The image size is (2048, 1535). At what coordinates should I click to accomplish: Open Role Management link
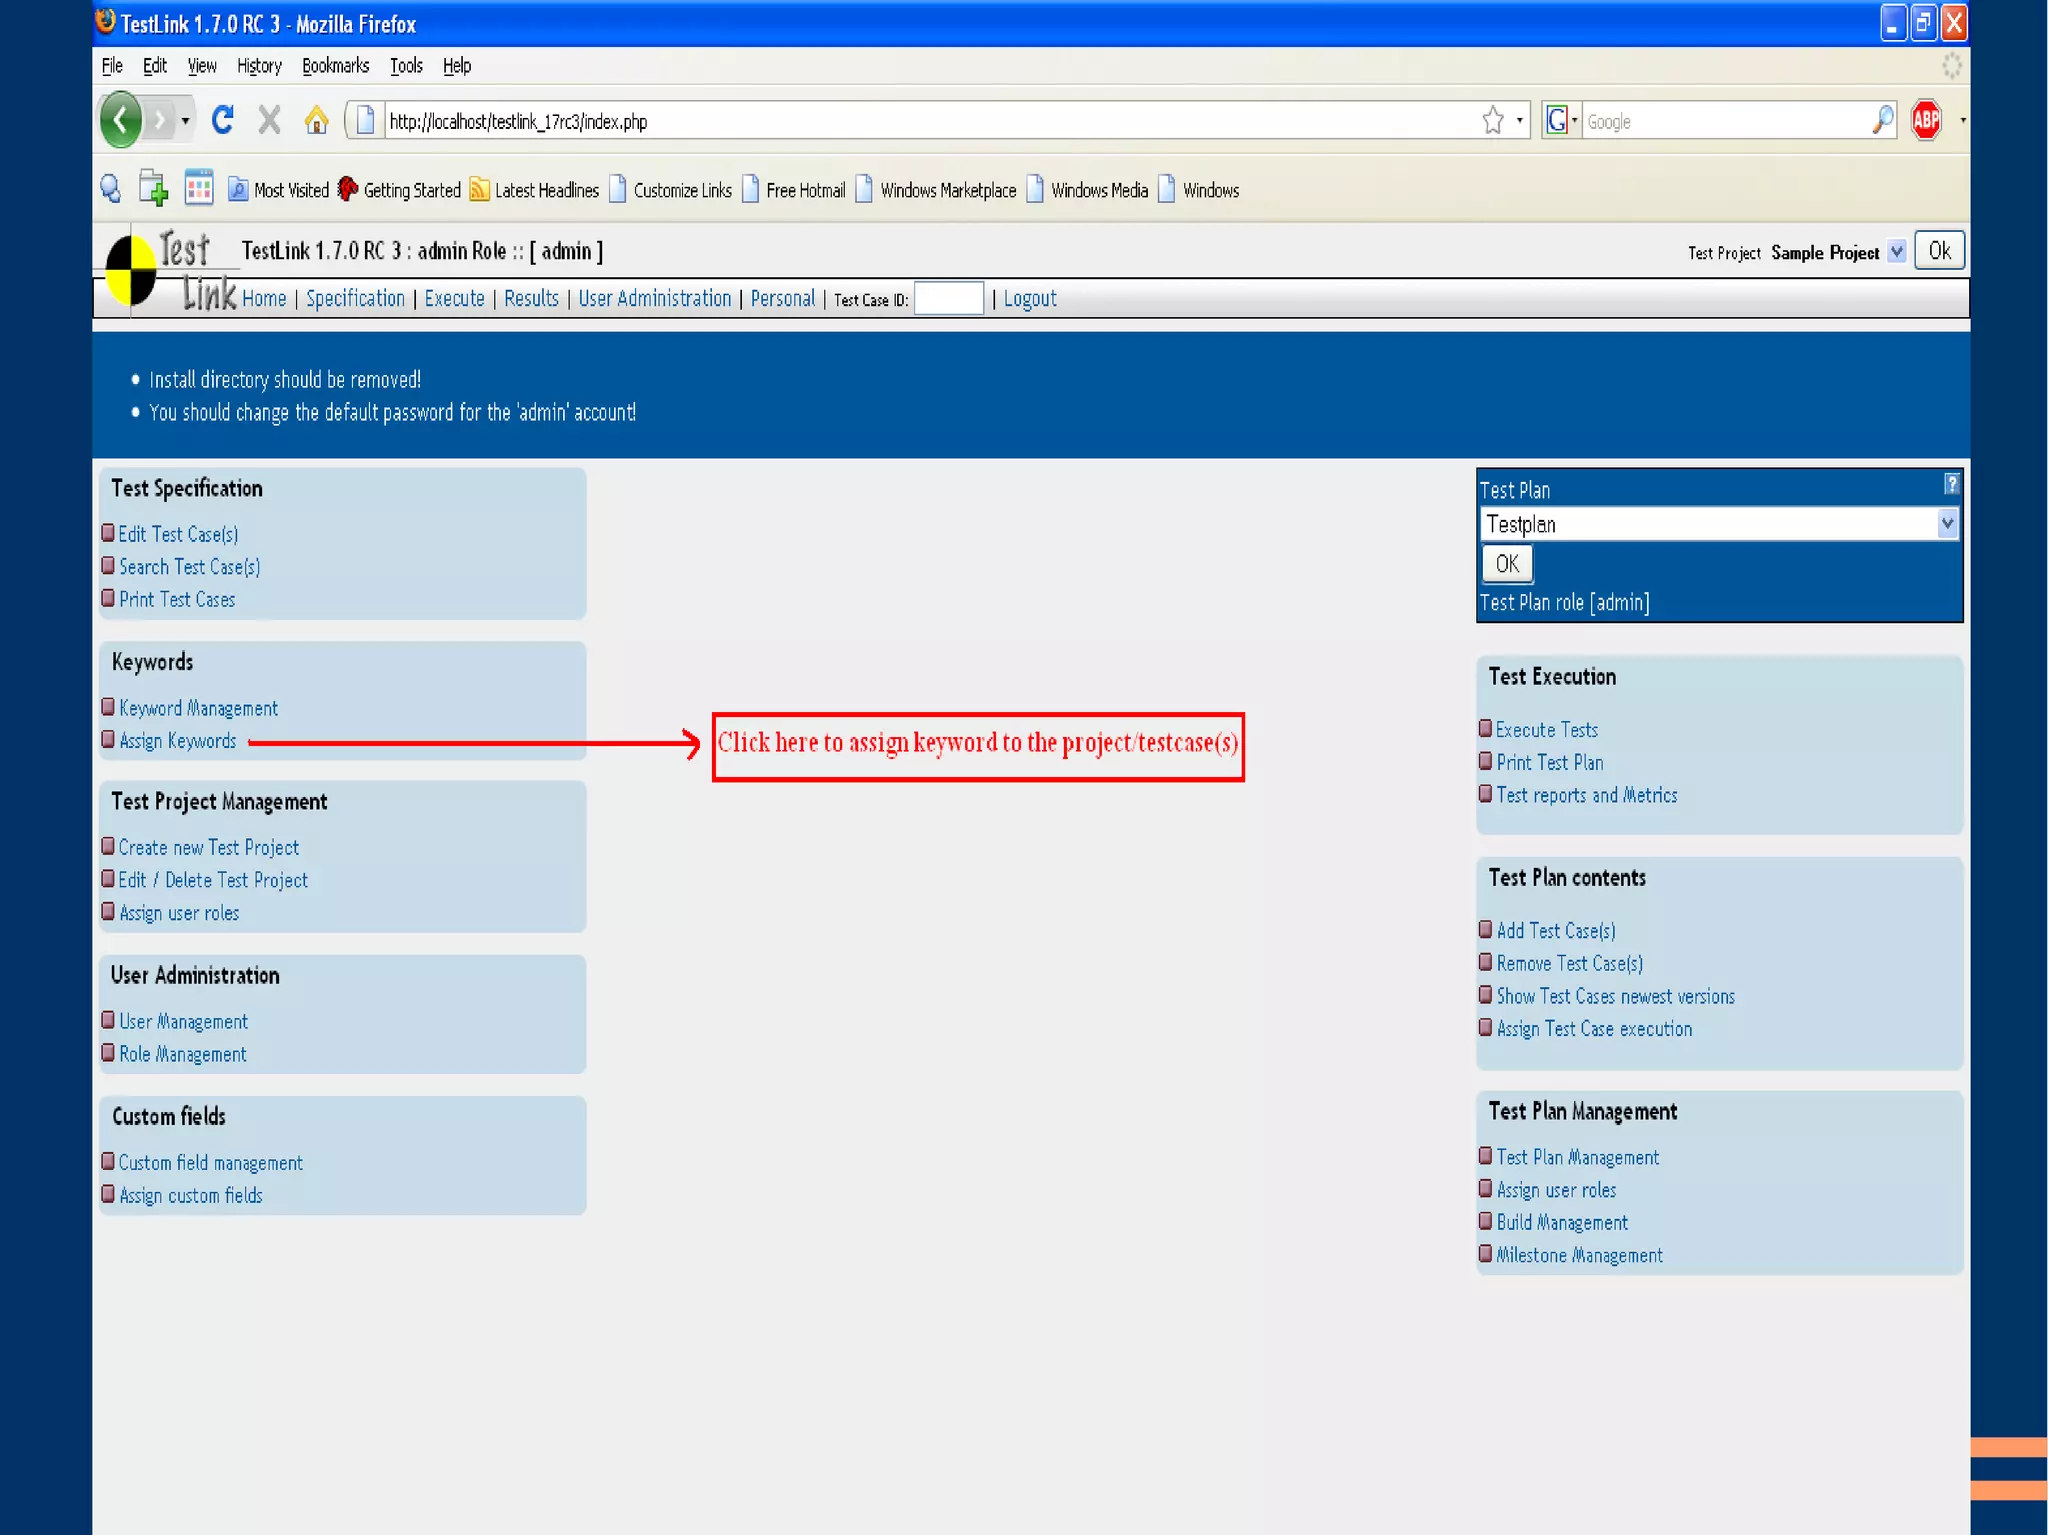click(x=182, y=1054)
